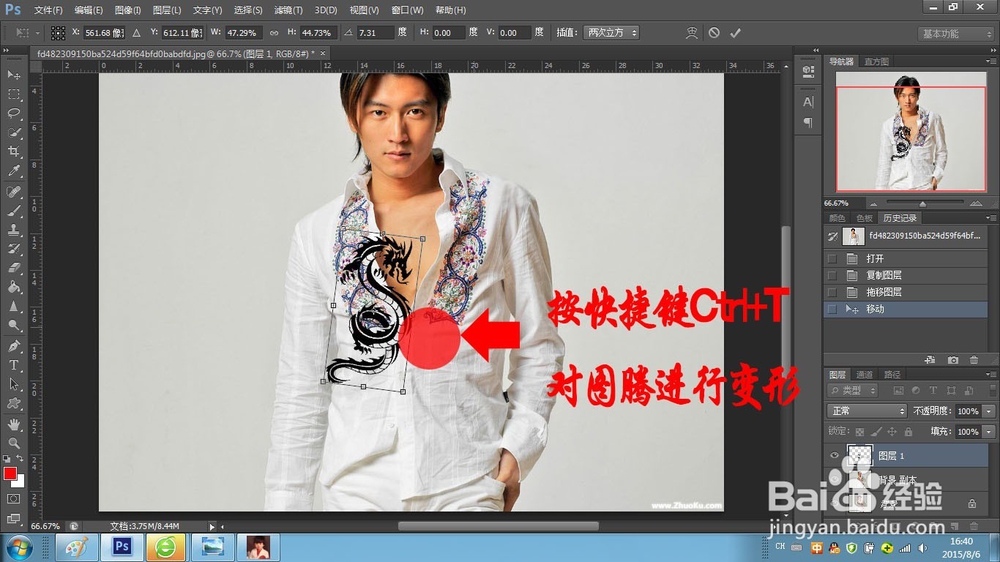Click the W width field 47.29%
Image resolution: width=1000 pixels, height=562 pixels.
pos(242,33)
